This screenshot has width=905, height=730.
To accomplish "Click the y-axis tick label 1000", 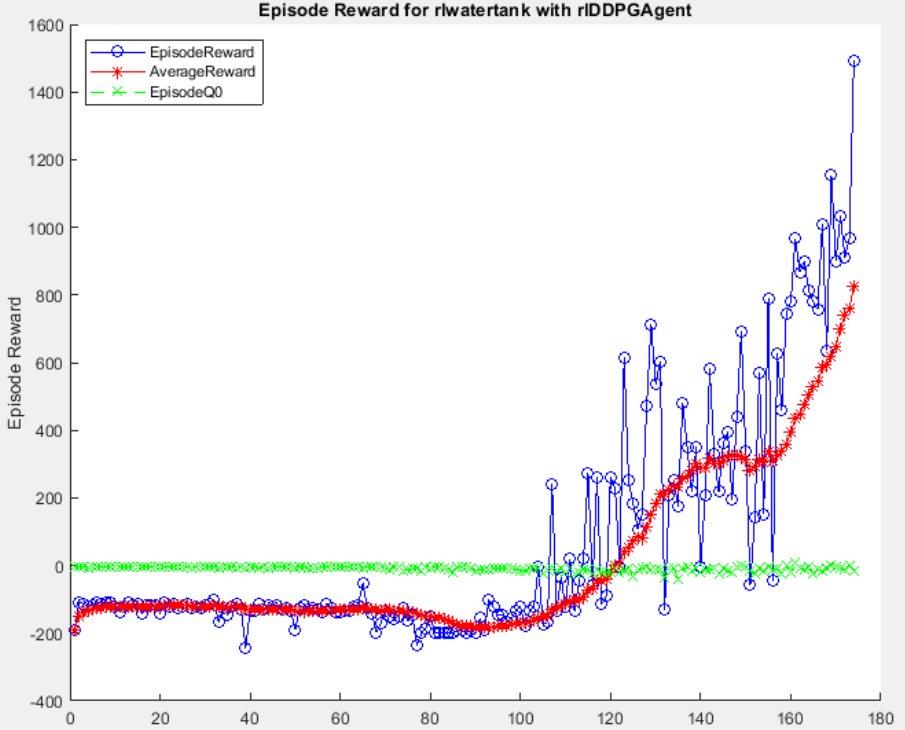I will coord(46,228).
